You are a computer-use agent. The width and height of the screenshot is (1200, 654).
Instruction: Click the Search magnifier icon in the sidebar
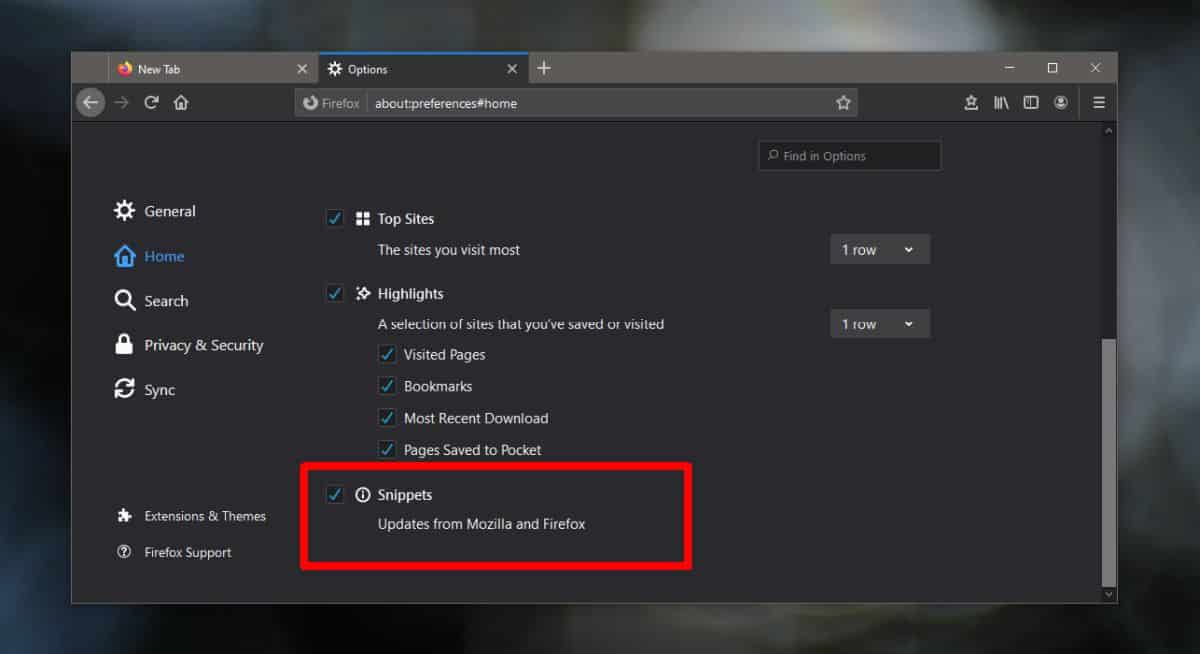124,300
